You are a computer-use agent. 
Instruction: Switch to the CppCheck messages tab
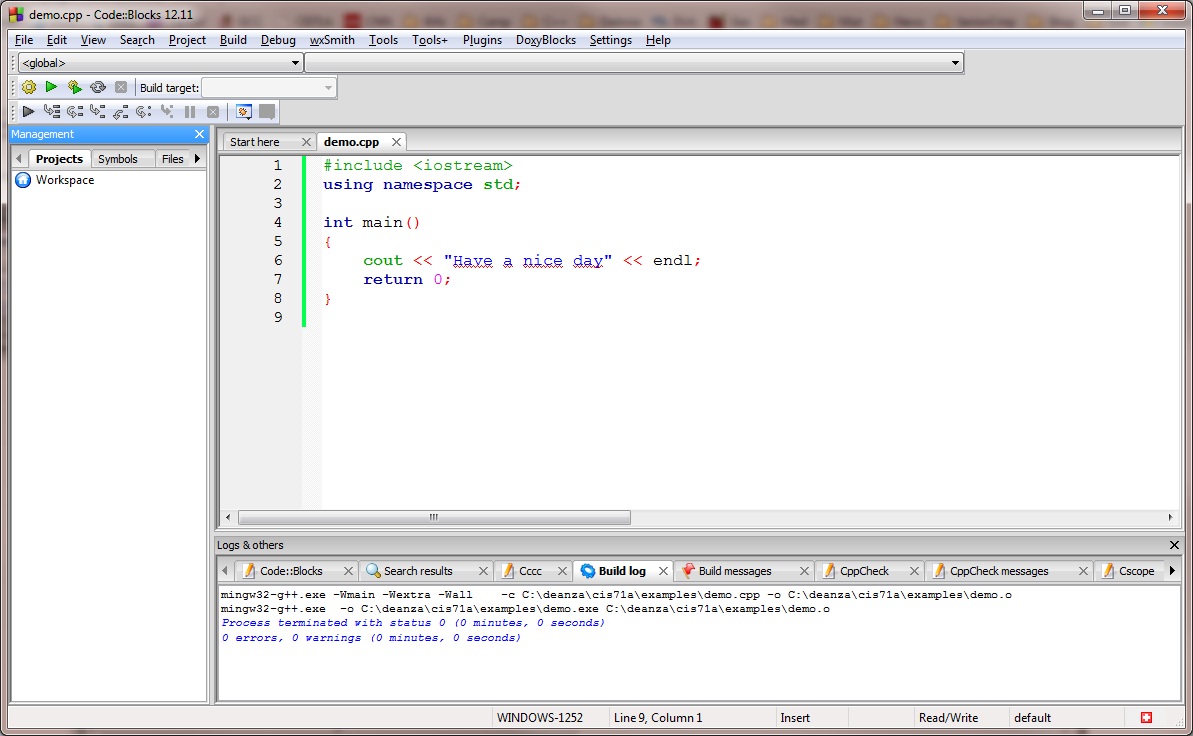click(998, 571)
